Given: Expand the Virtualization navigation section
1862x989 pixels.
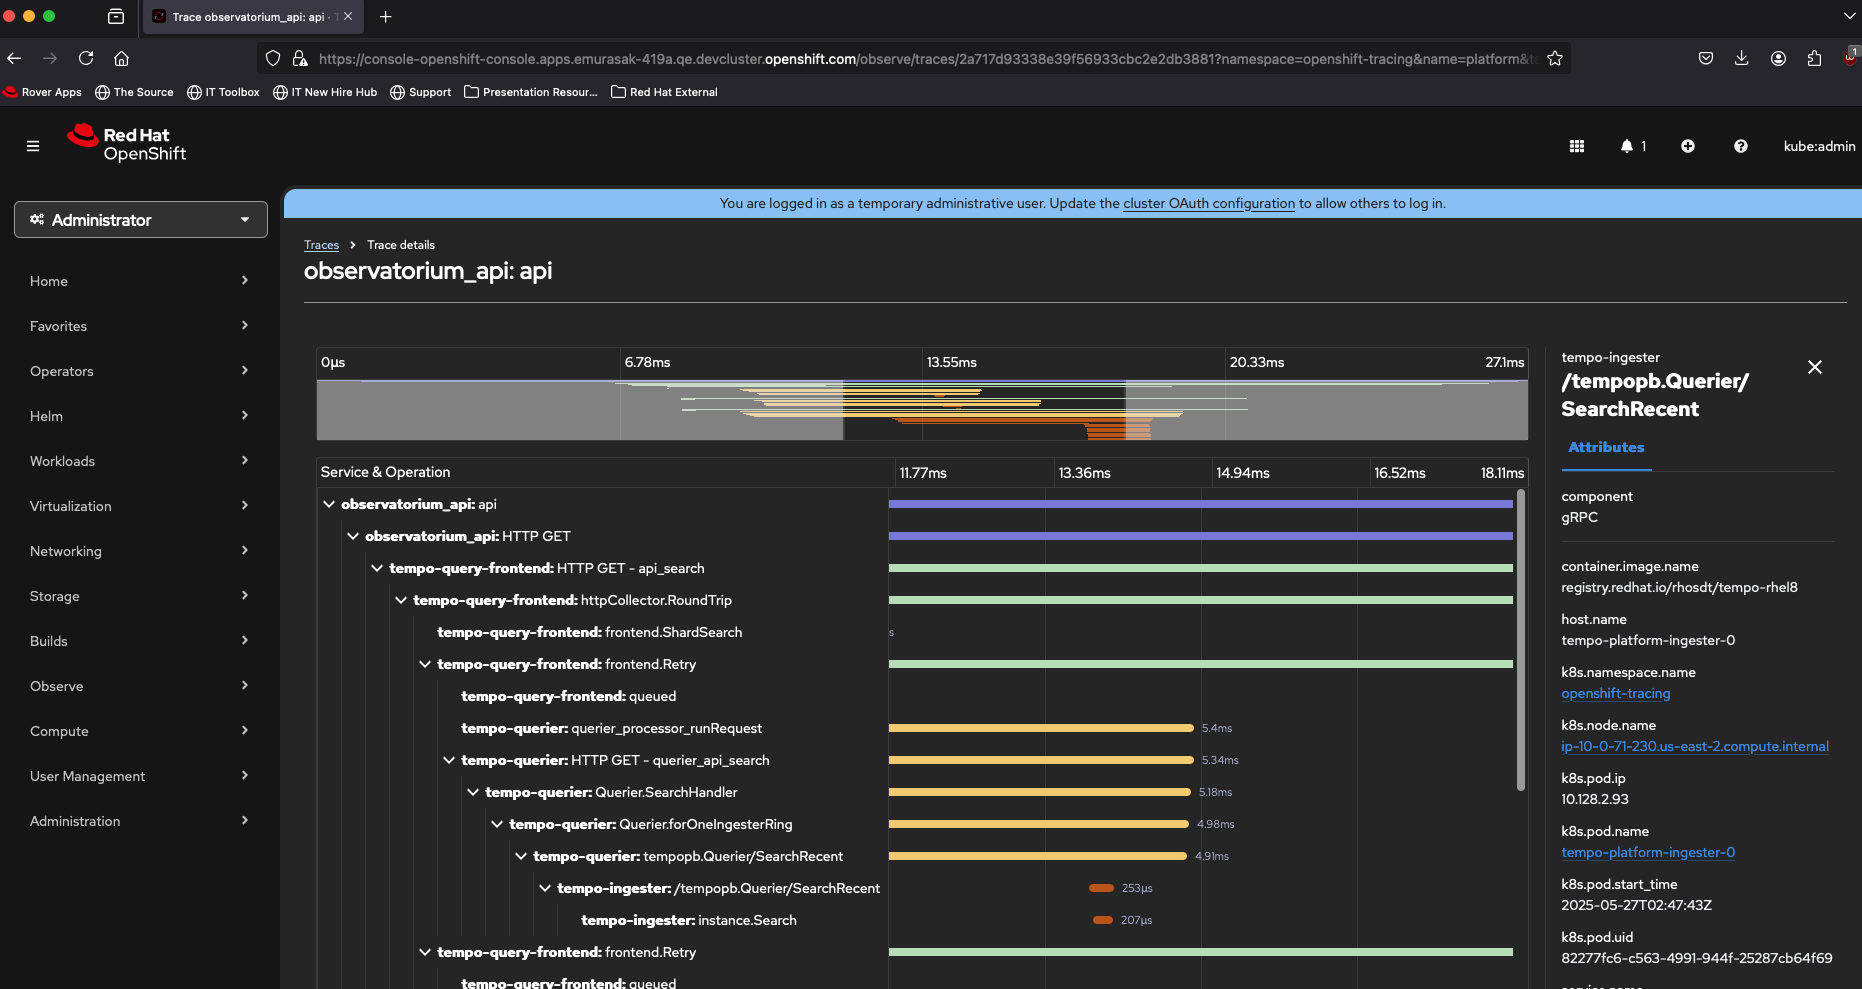Looking at the screenshot, I should [140, 506].
